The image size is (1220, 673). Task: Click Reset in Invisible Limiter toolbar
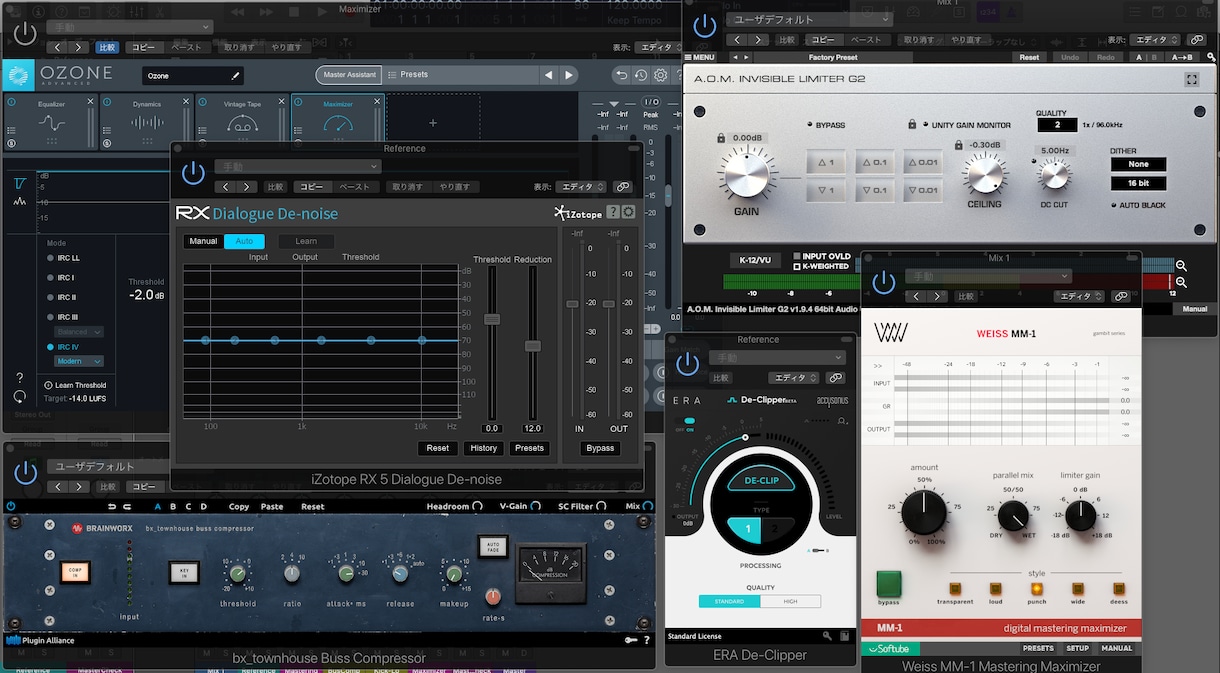click(x=1029, y=57)
